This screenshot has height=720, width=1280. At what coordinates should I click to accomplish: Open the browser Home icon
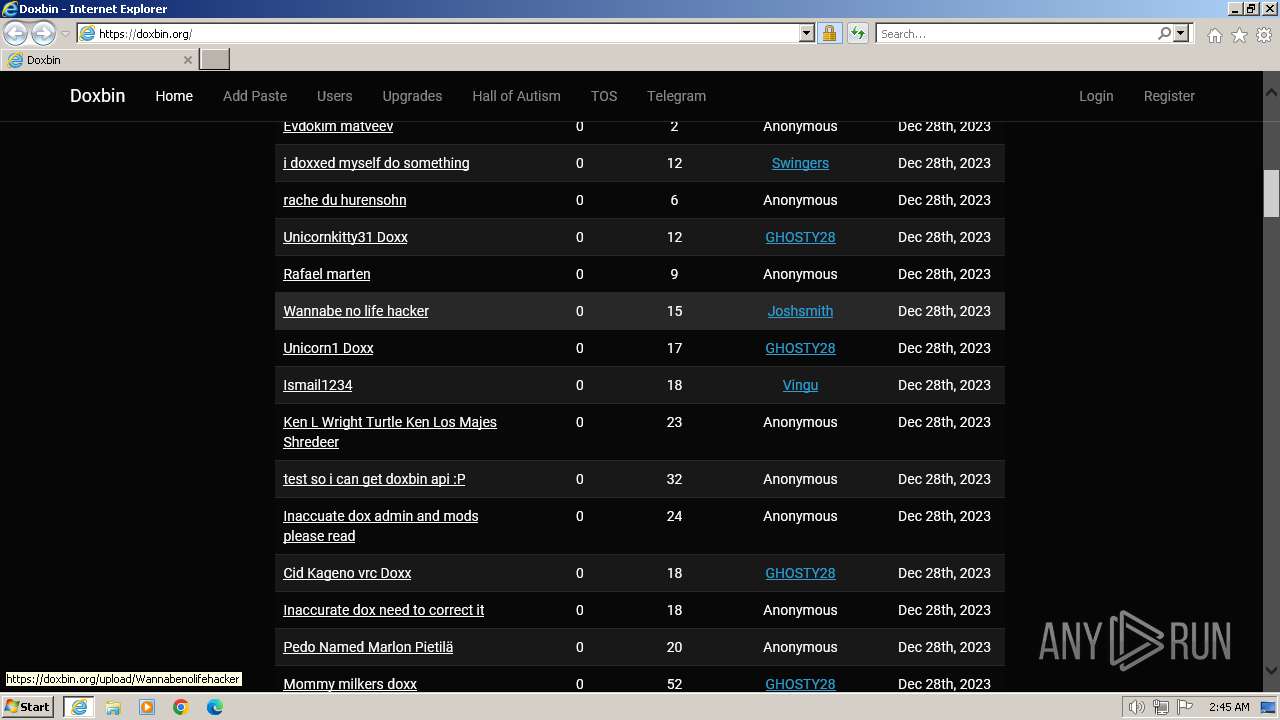point(1214,35)
